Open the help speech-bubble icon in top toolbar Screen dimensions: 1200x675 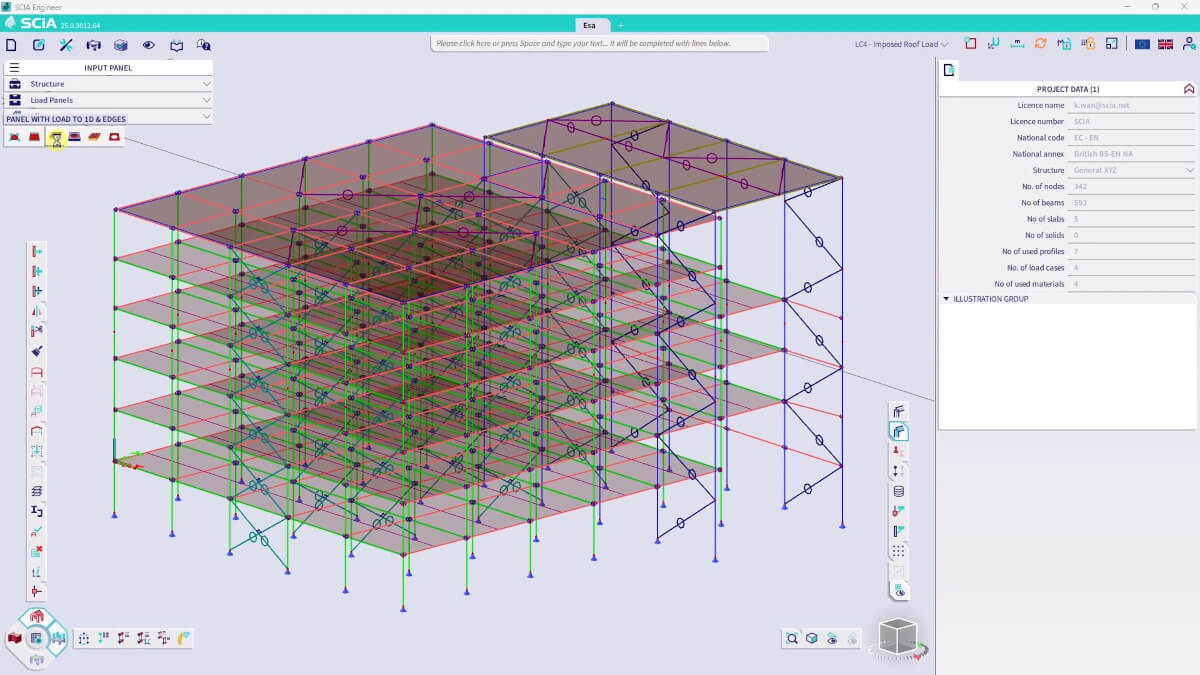pyautogui.click(x=204, y=44)
